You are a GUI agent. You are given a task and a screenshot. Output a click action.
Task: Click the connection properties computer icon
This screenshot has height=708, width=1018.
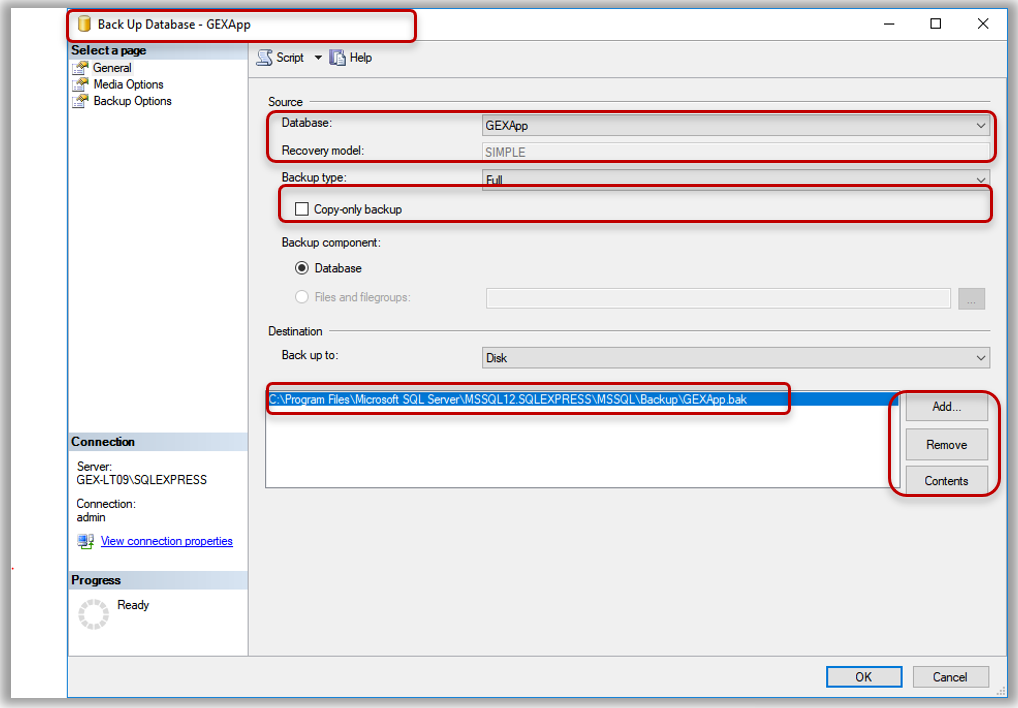pos(86,541)
